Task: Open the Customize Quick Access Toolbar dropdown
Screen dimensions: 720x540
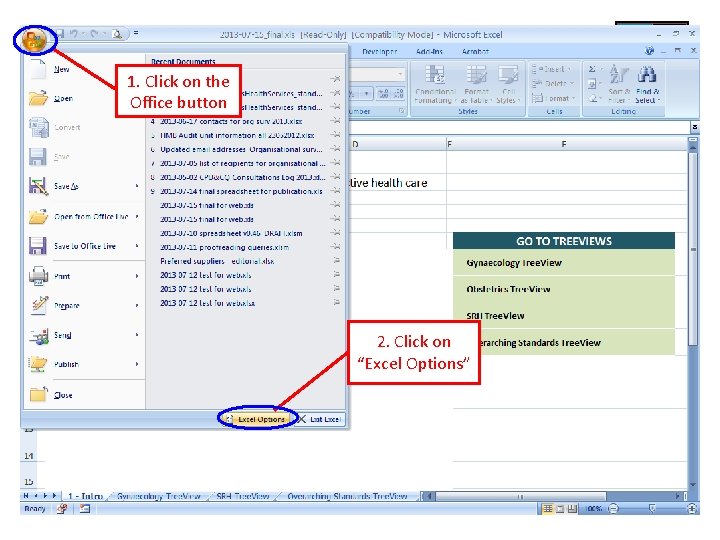Action: (136, 34)
